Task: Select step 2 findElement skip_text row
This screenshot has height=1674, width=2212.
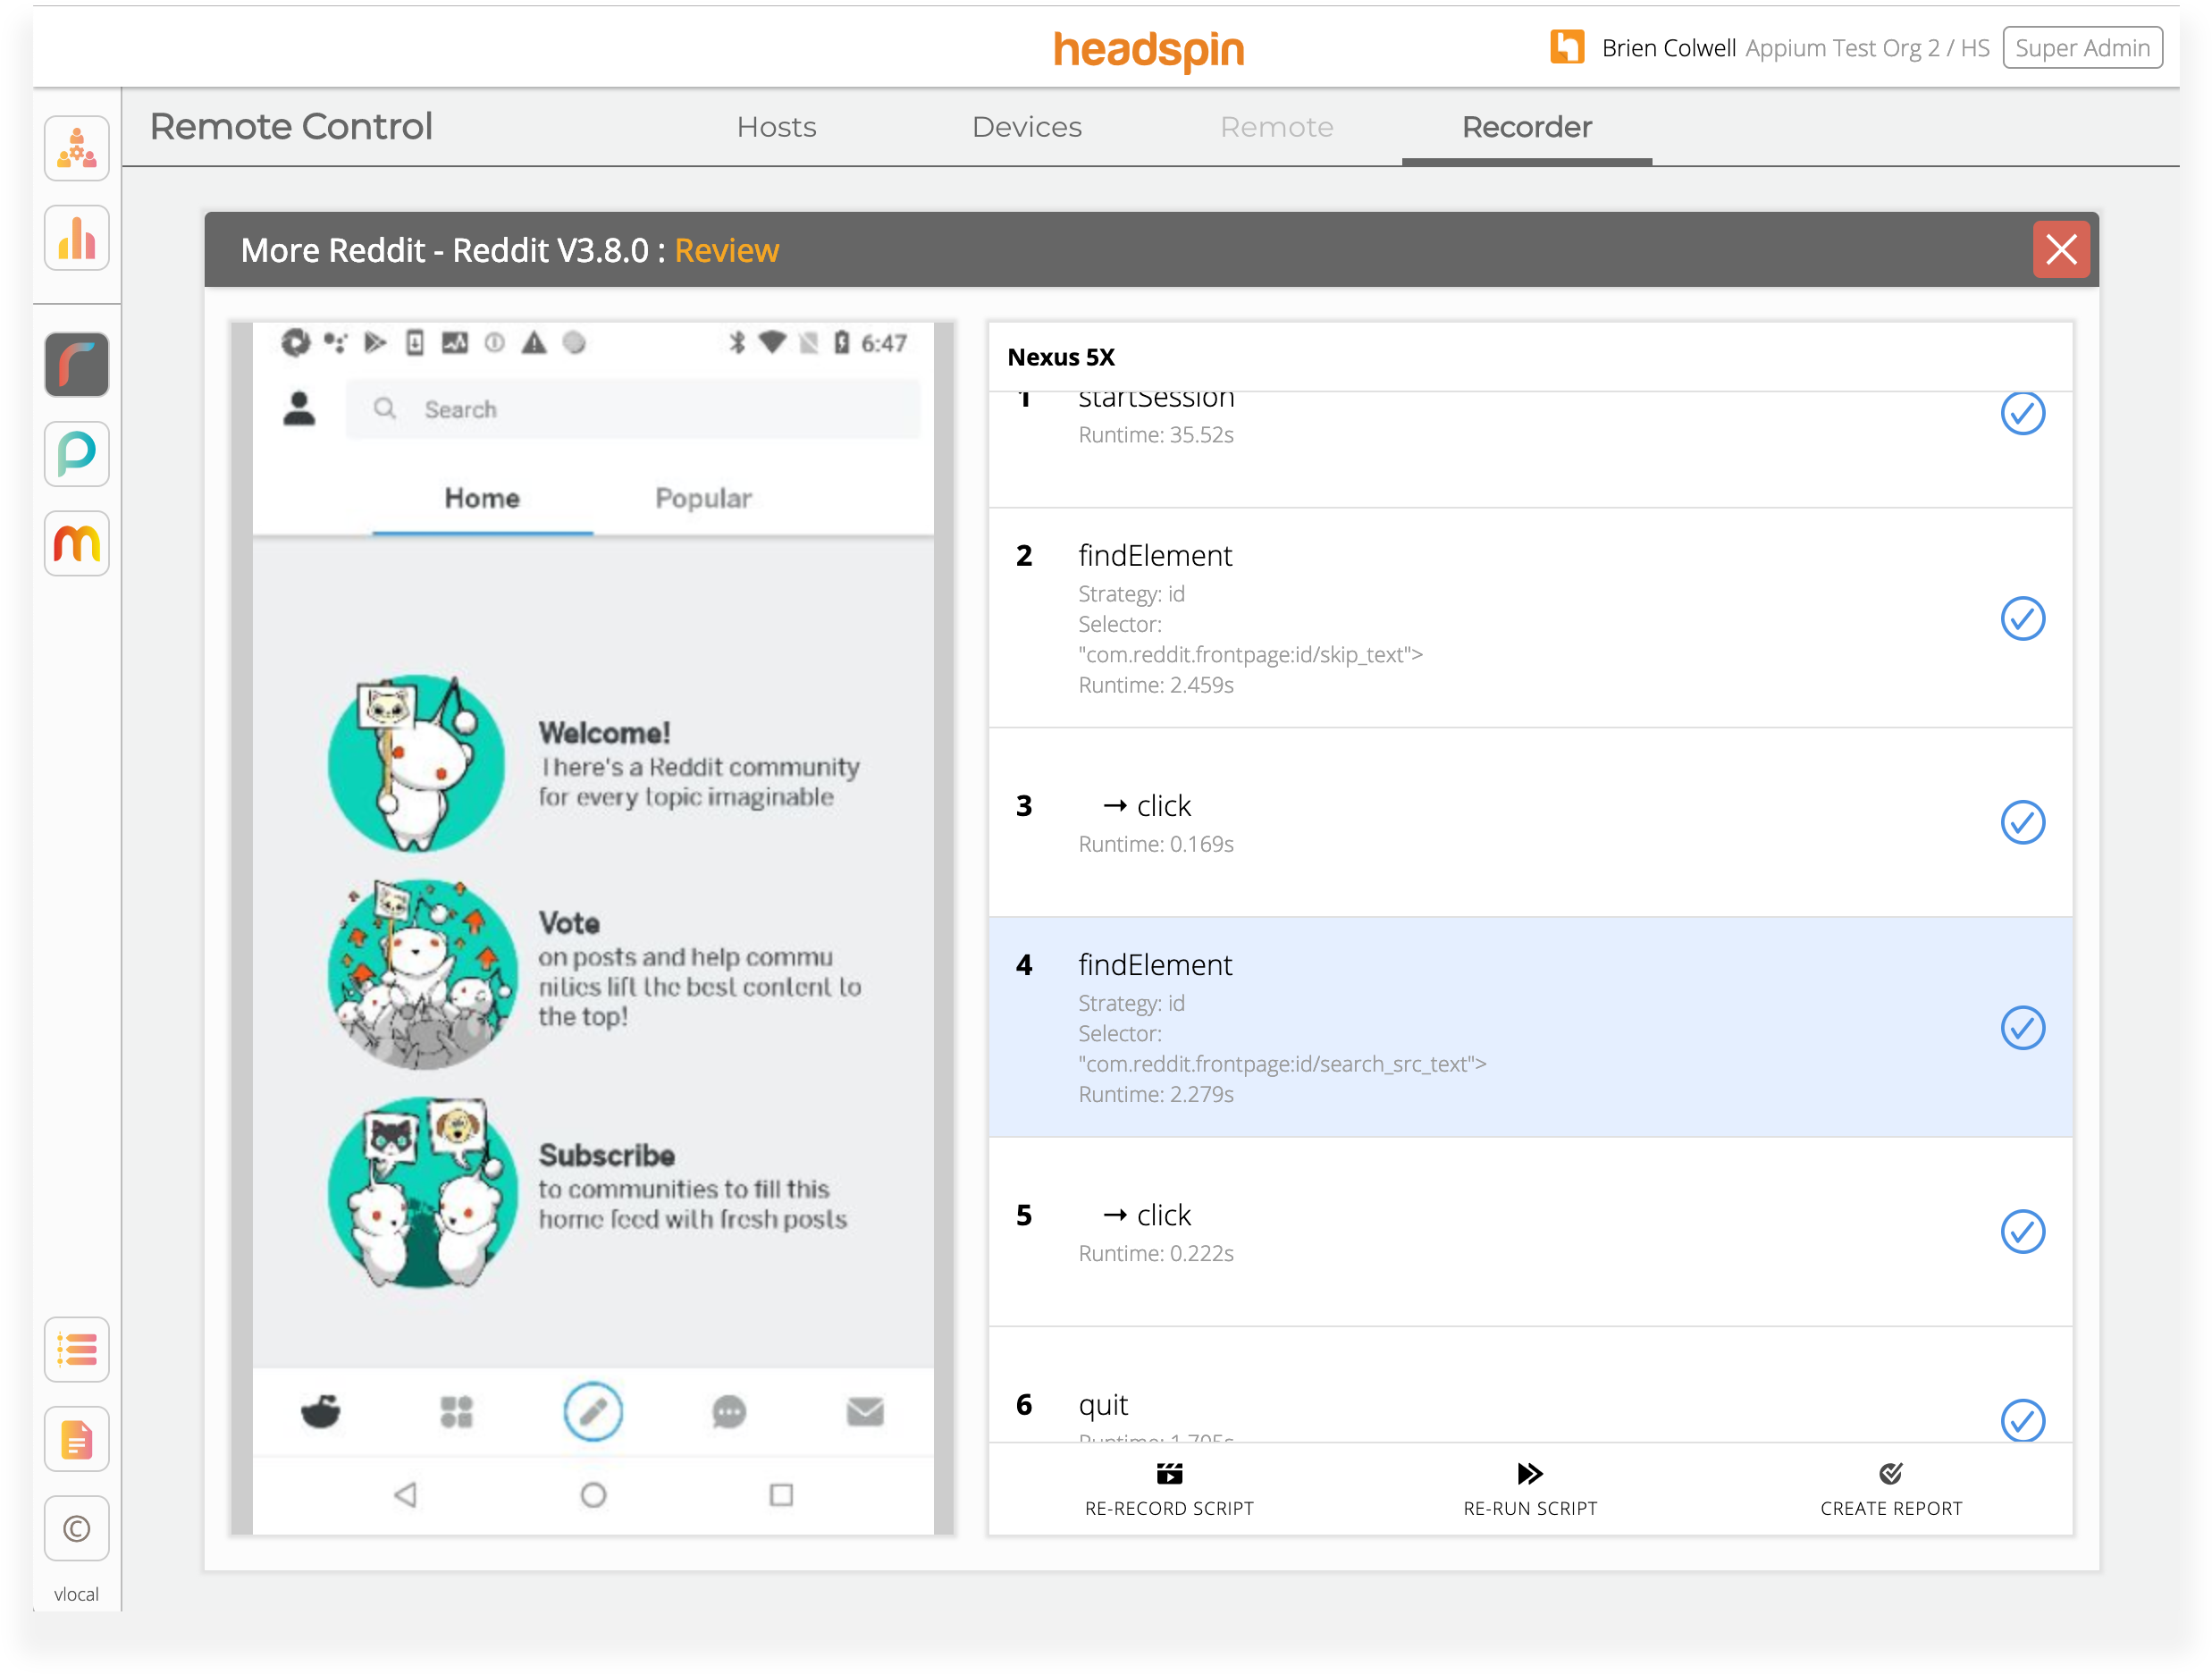Action: 1530,618
